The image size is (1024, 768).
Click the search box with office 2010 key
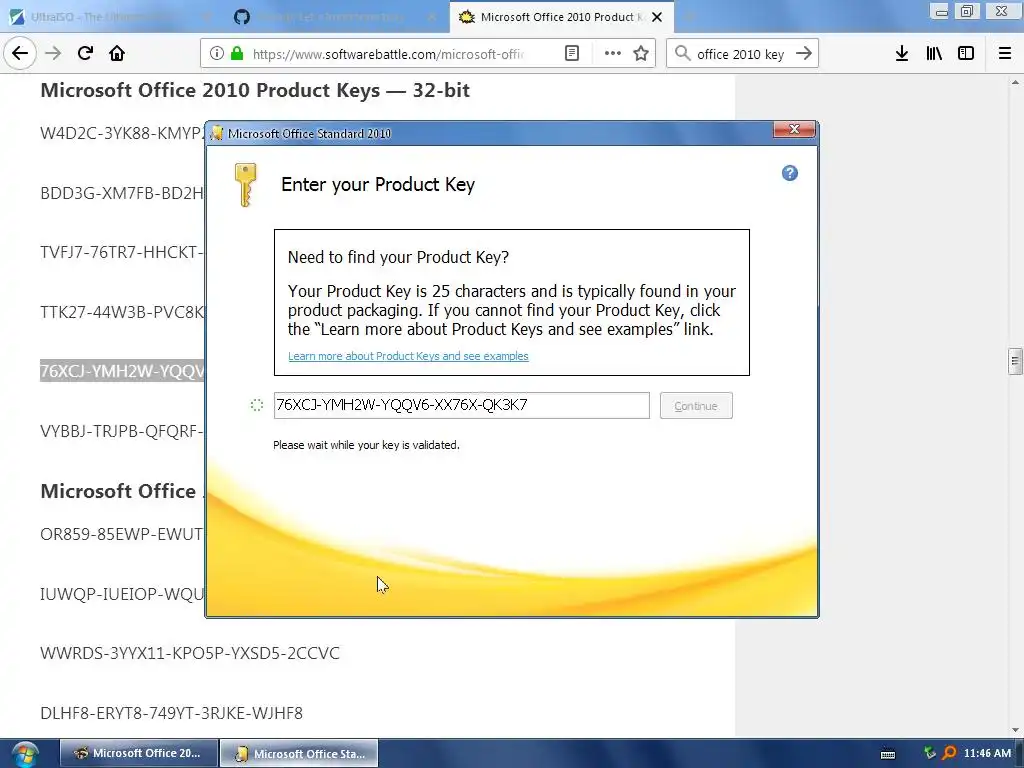tap(741, 54)
